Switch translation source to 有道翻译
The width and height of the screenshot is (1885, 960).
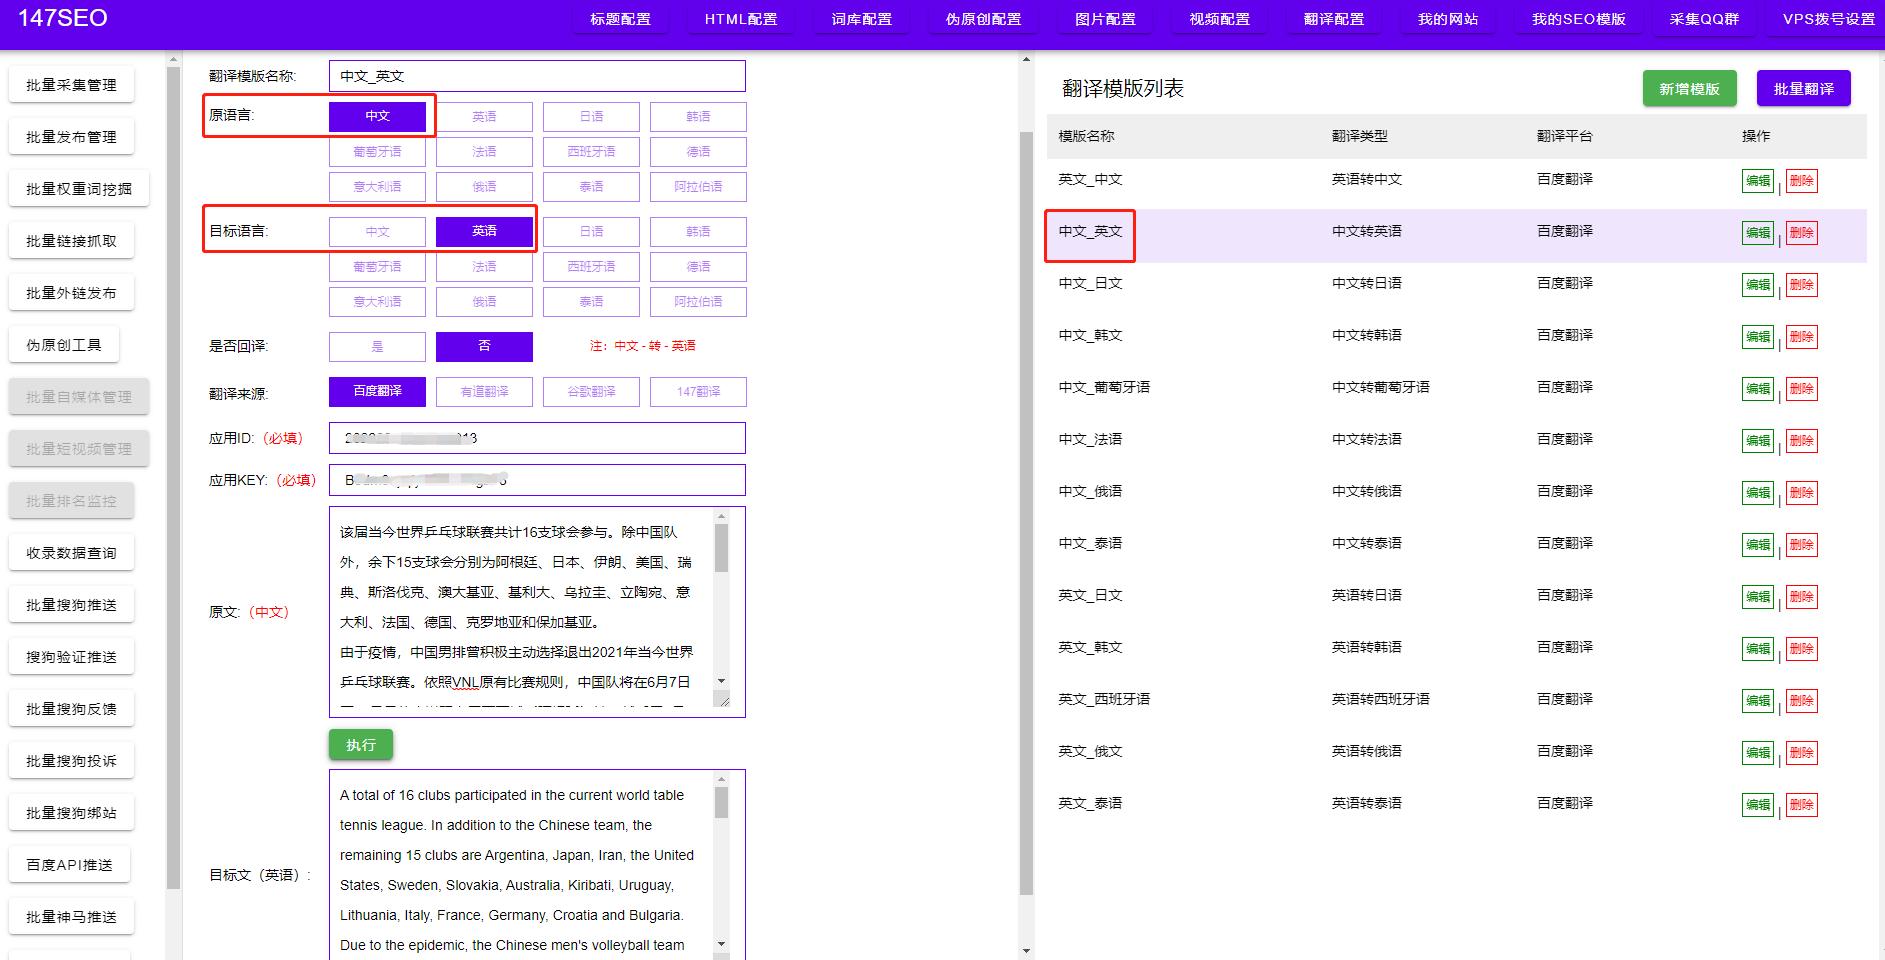[484, 391]
